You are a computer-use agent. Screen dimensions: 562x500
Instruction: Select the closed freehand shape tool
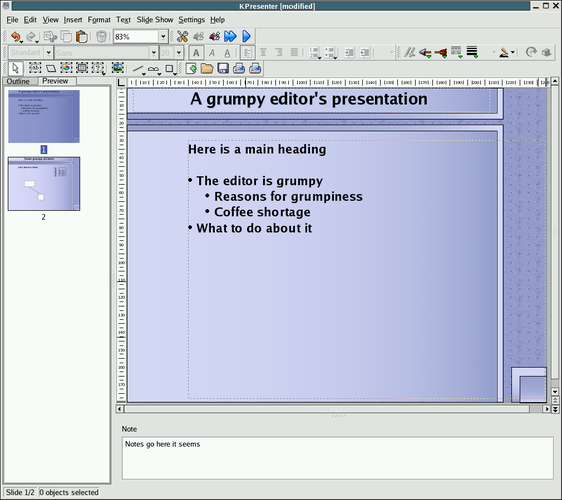tap(153, 68)
